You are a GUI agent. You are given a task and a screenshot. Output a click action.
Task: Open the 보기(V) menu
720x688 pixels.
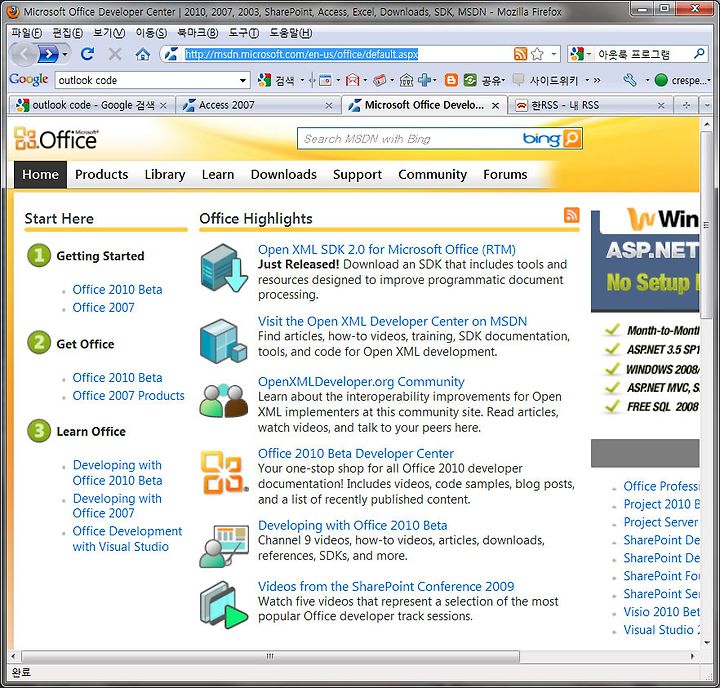click(x=109, y=33)
